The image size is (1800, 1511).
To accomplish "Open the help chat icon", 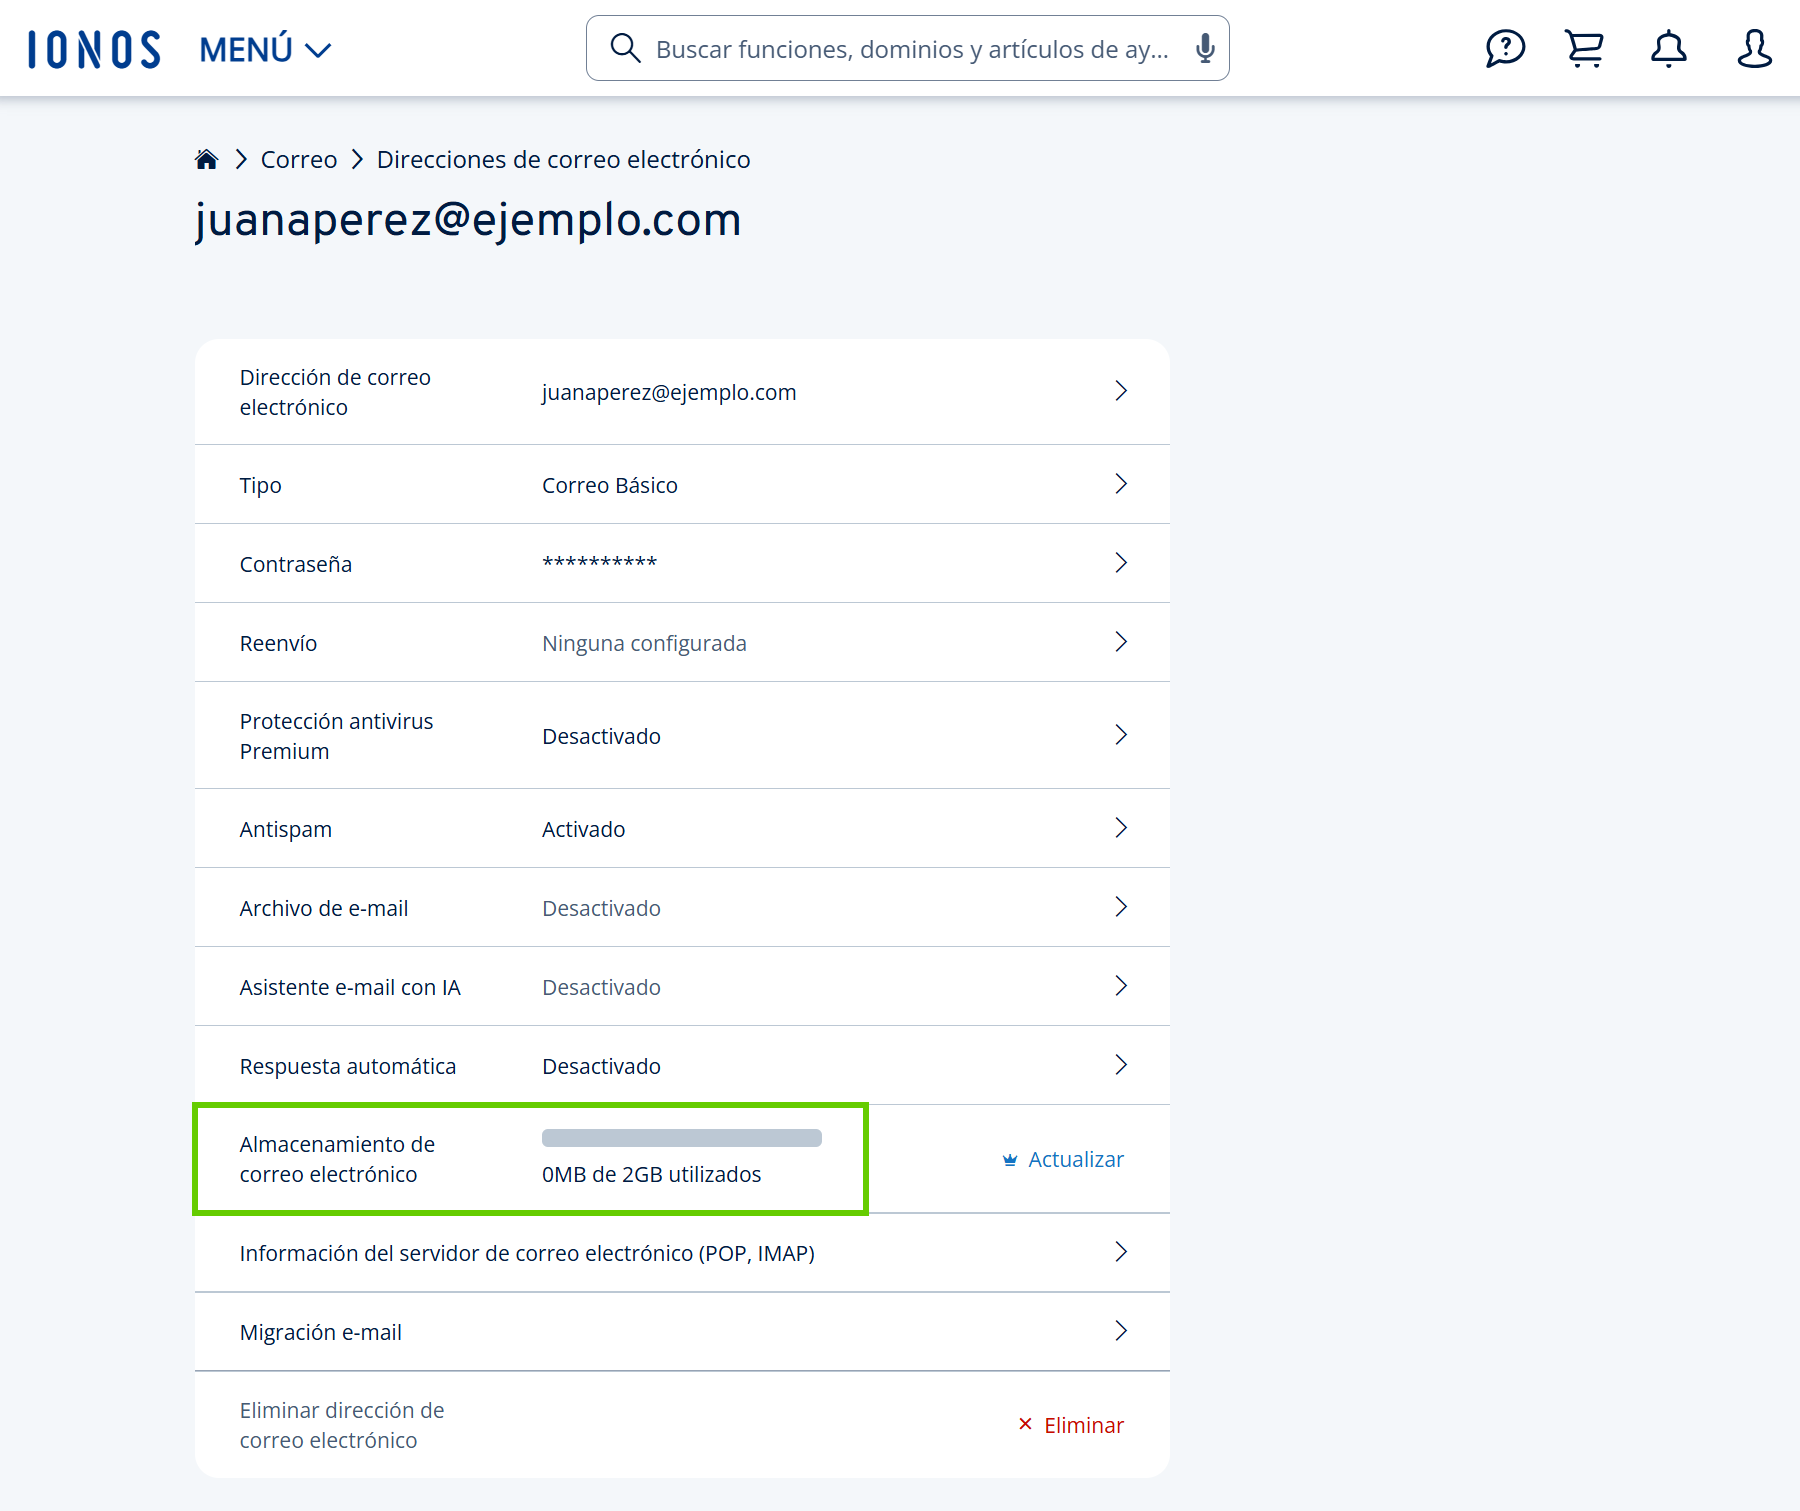I will click(1504, 48).
